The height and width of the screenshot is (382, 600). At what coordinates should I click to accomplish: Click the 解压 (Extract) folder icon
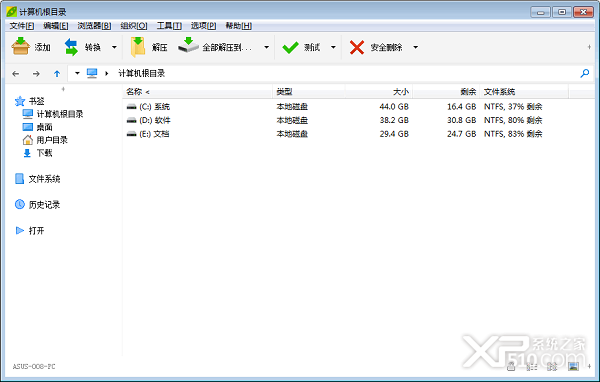tap(138, 47)
